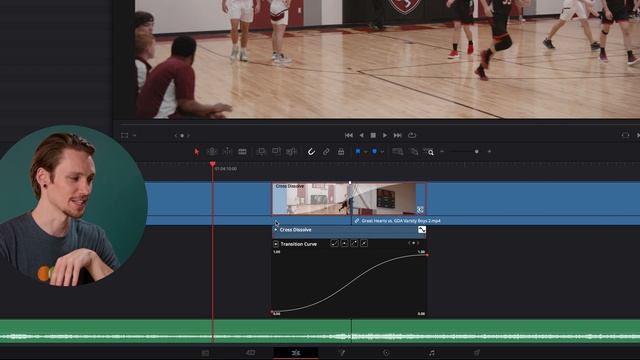Toggle Linked Selection chain icon
Image resolution: width=640 pixels, height=360 pixels.
point(326,152)
